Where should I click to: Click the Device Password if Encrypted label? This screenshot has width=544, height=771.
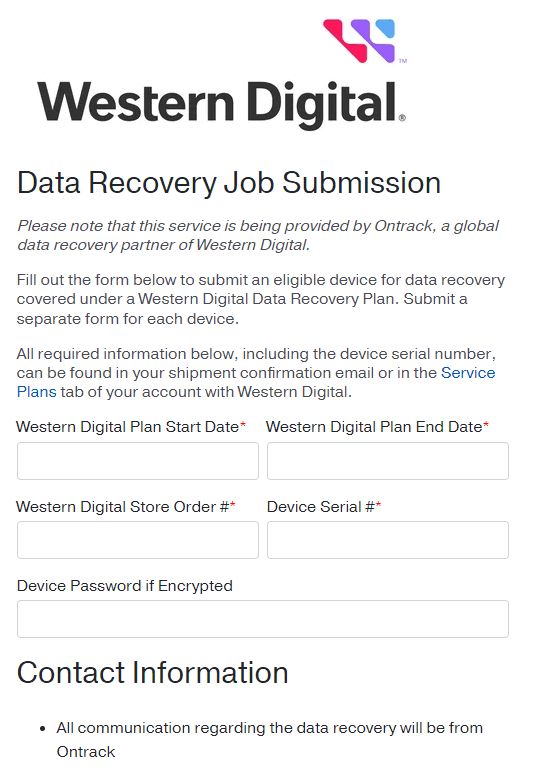coord(124,586)
